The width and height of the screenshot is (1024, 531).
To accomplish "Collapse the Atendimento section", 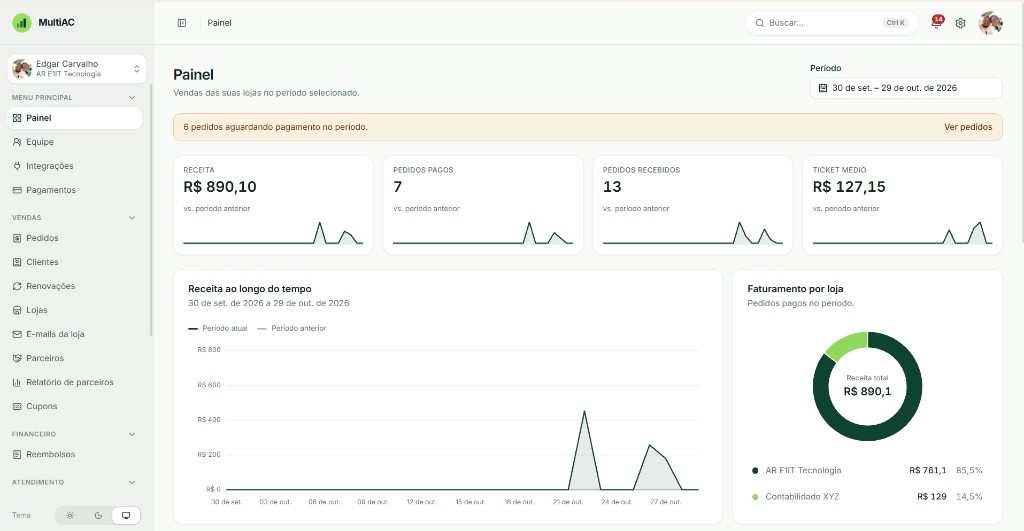I will click(x=132, y=483).
